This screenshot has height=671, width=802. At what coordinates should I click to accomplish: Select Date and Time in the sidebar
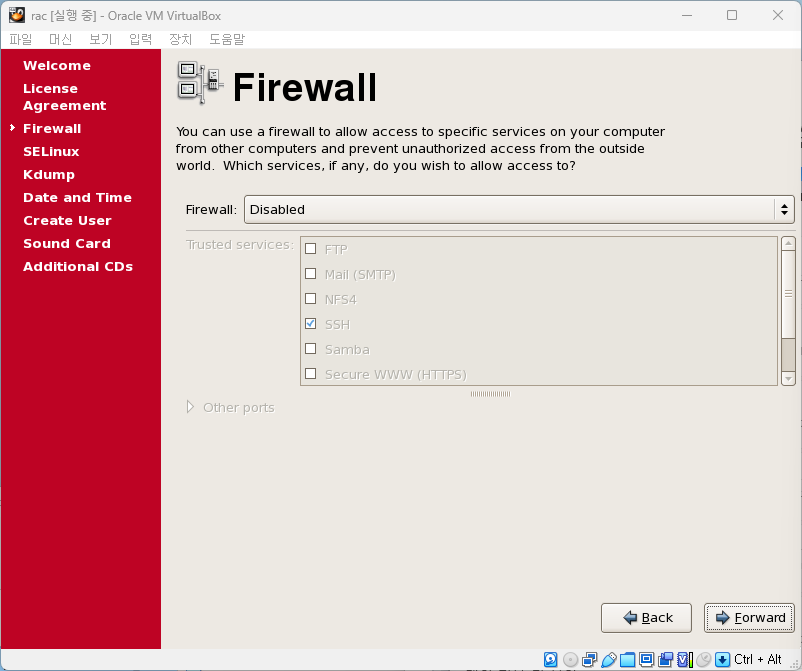(x=77, y=197)
